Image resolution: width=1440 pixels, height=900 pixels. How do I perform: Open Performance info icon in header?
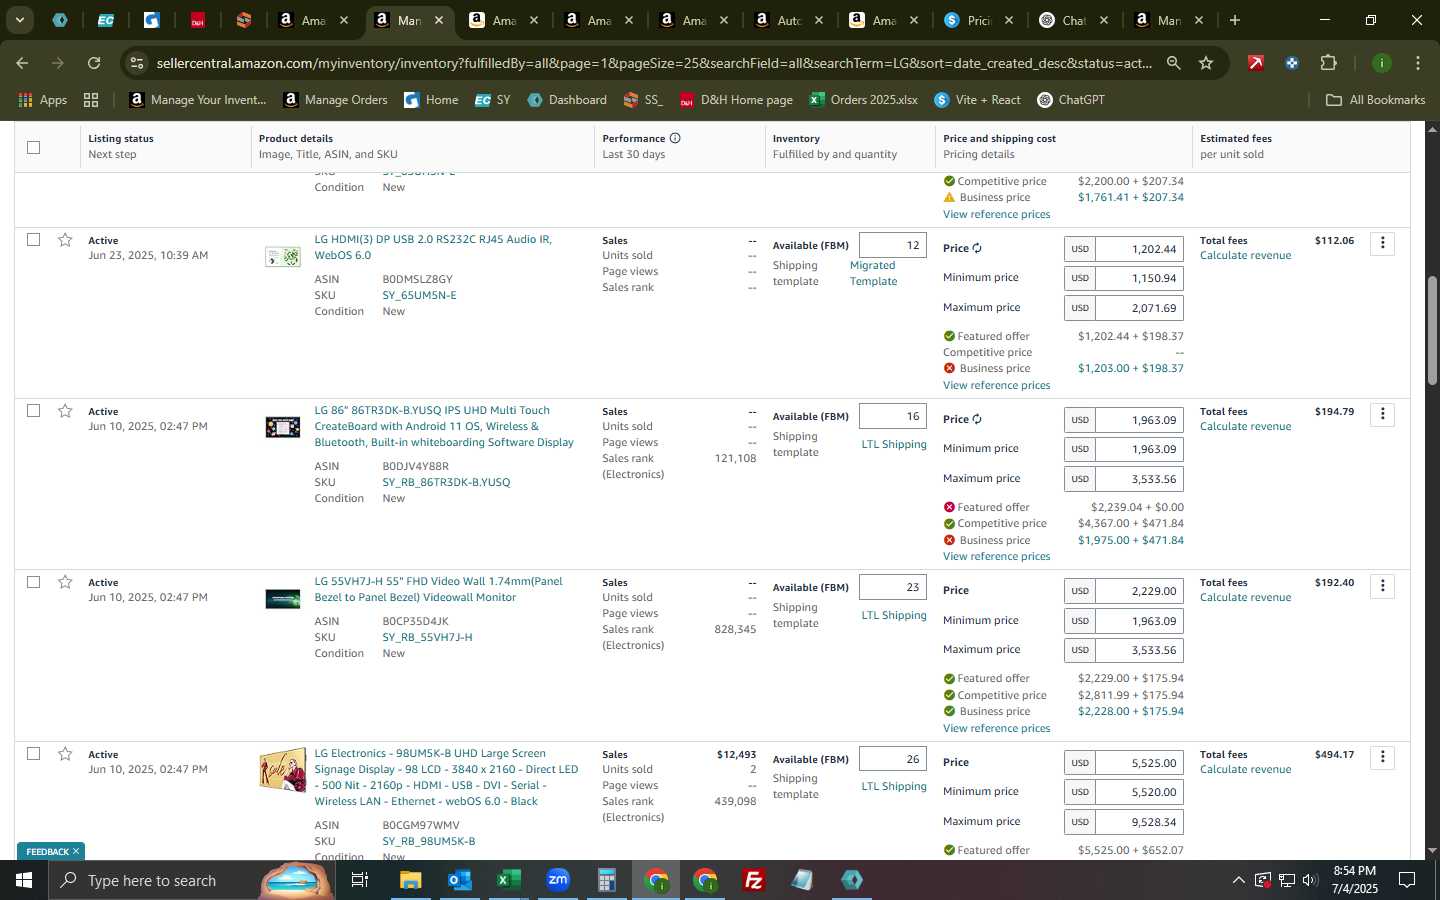[x=675, y=138]
